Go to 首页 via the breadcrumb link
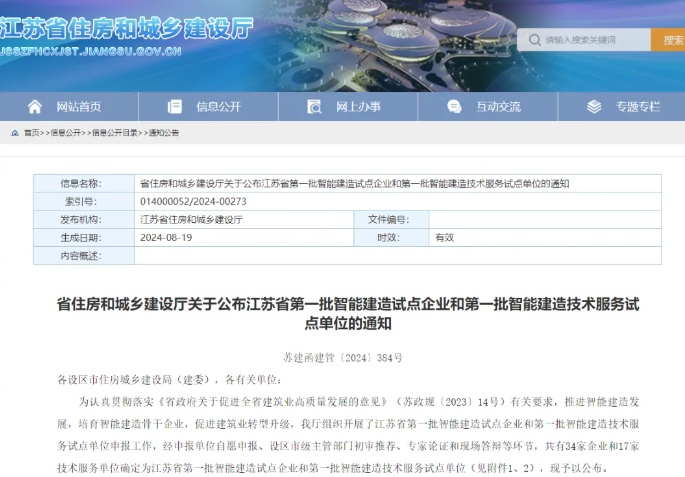Image resolution: width=685 pixels, height=477 pixels. (31, 132)
